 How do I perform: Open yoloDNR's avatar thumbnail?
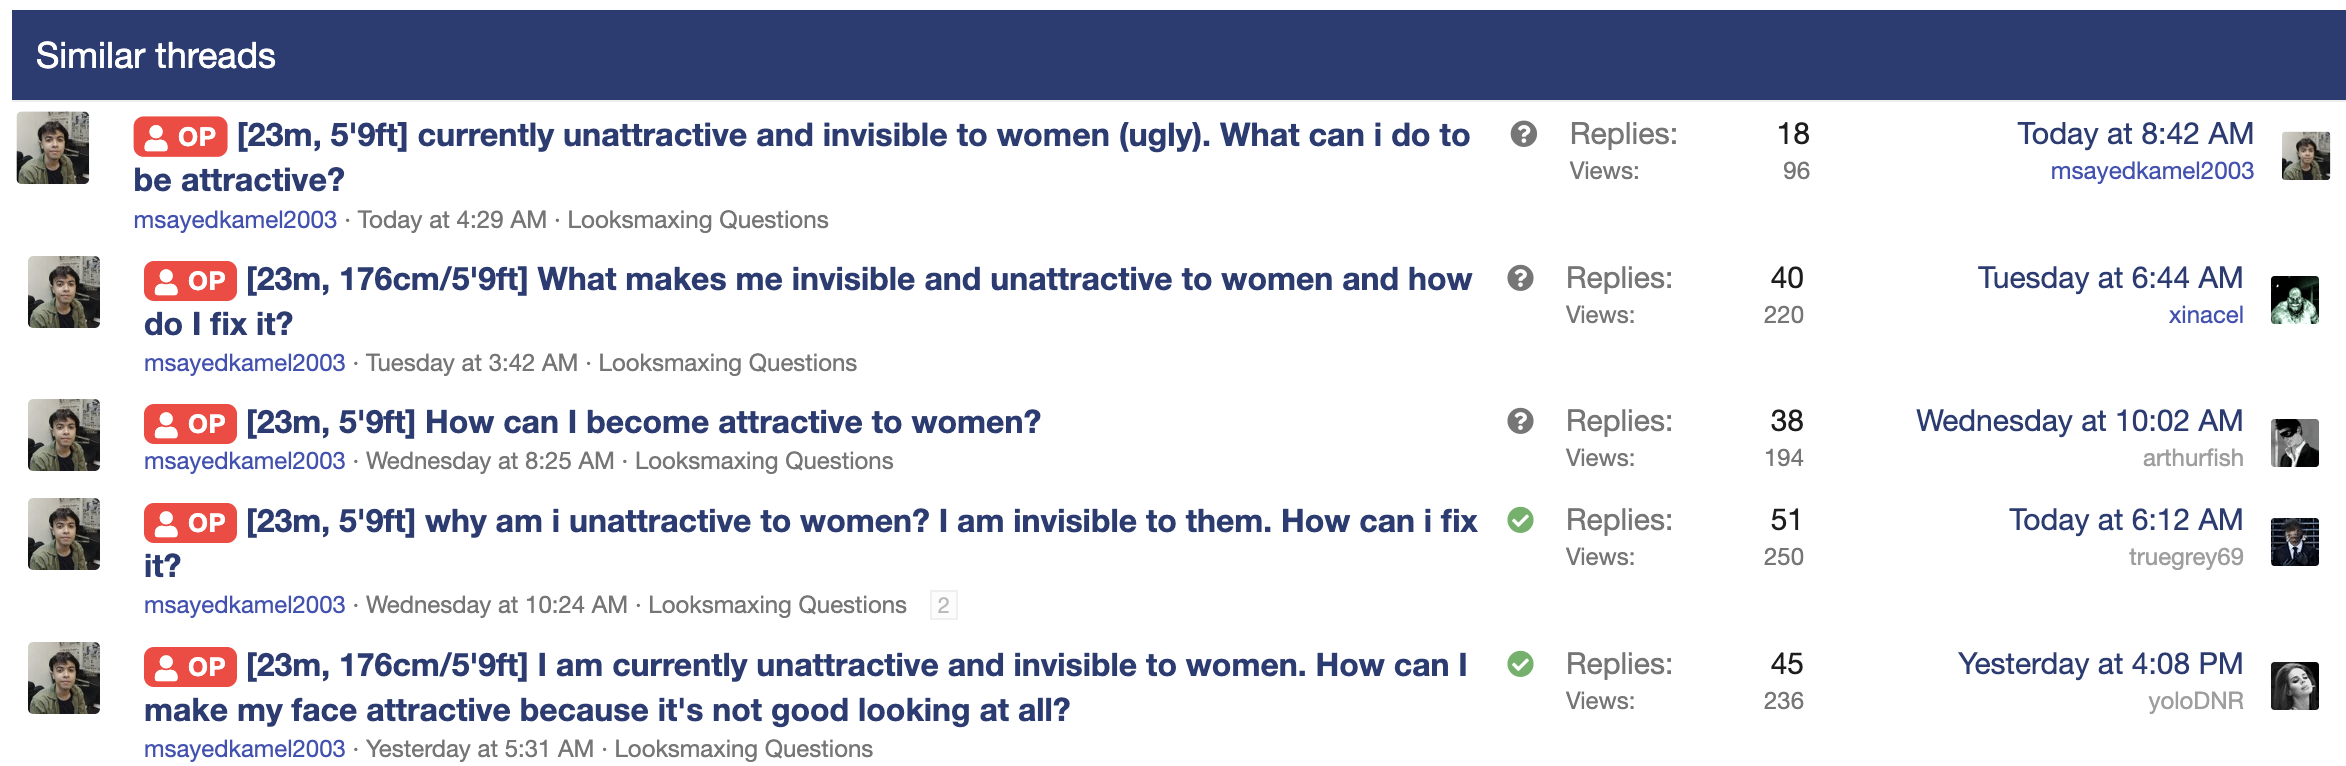[2294, 686]
